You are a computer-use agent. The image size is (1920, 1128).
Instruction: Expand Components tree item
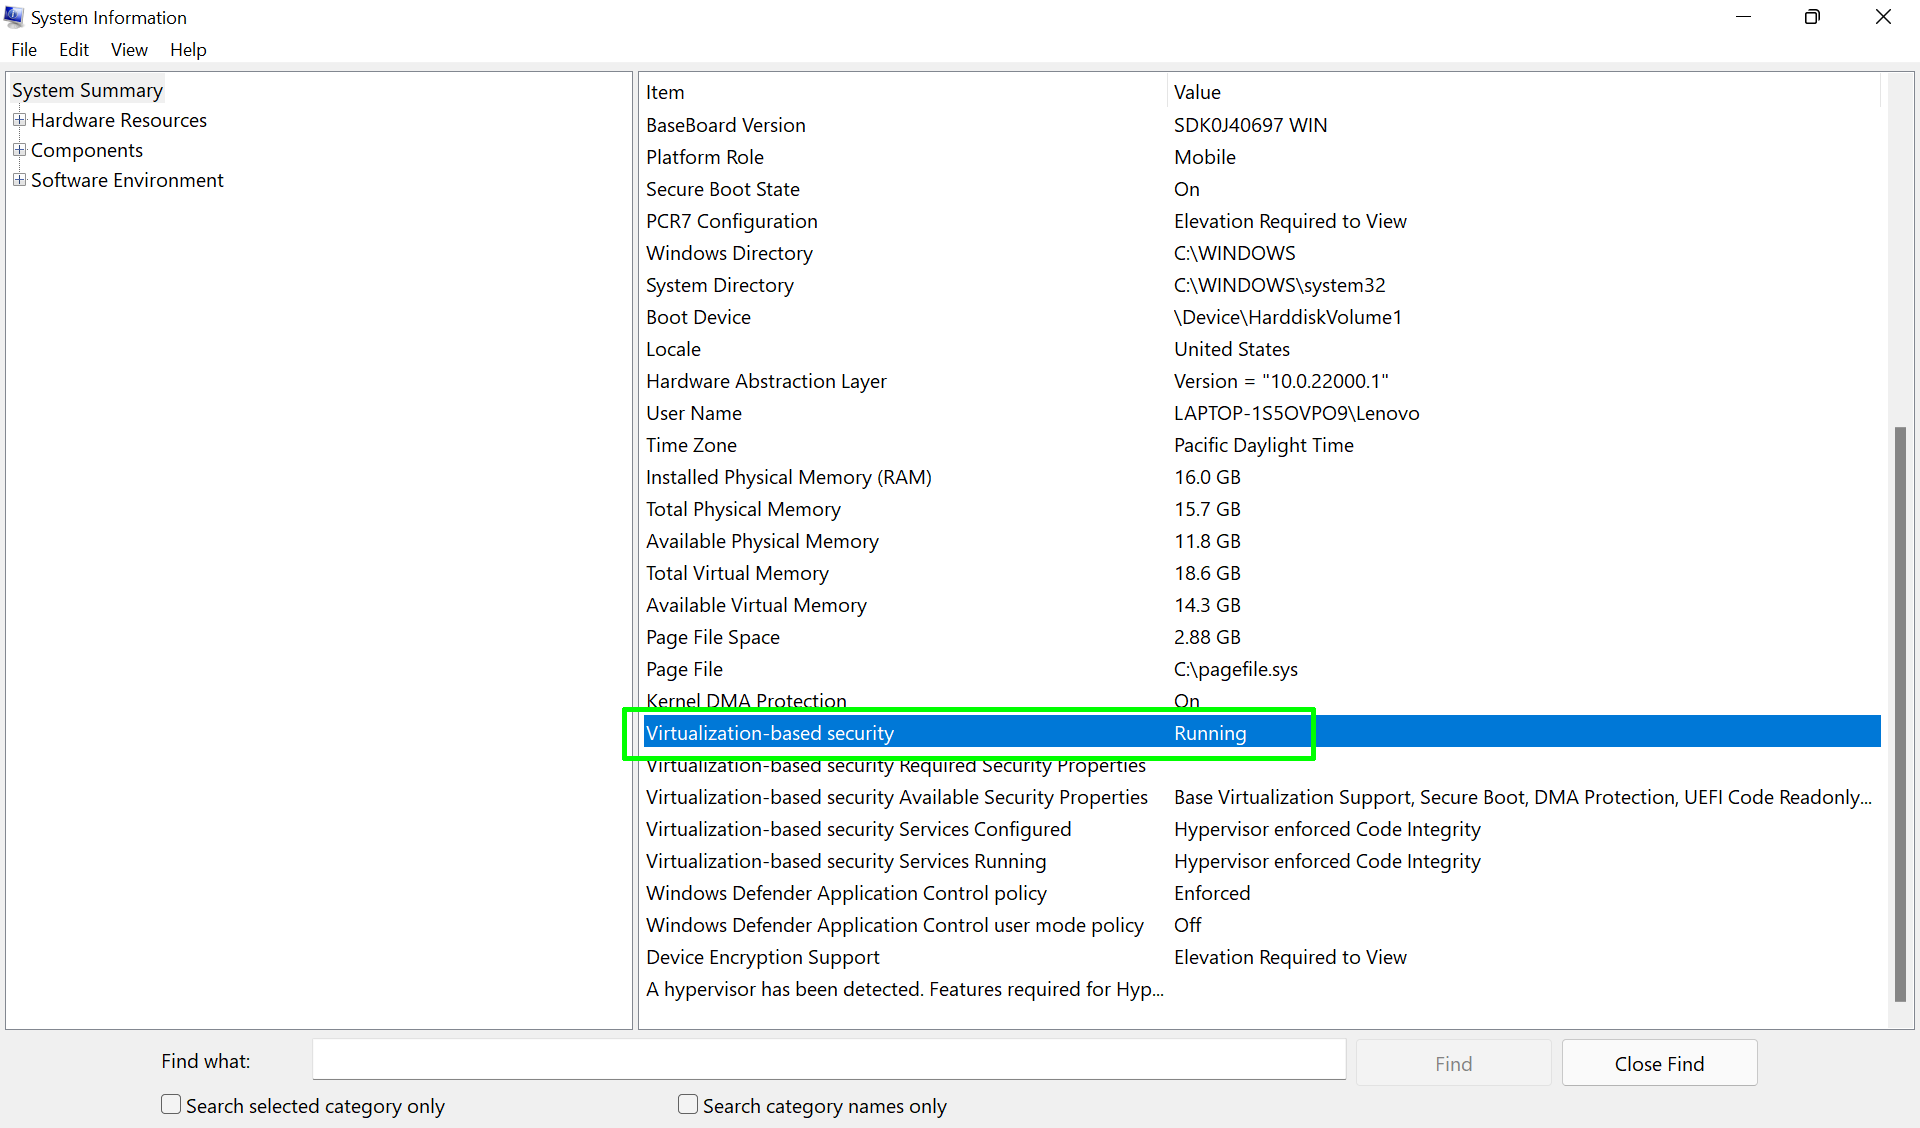21,149
